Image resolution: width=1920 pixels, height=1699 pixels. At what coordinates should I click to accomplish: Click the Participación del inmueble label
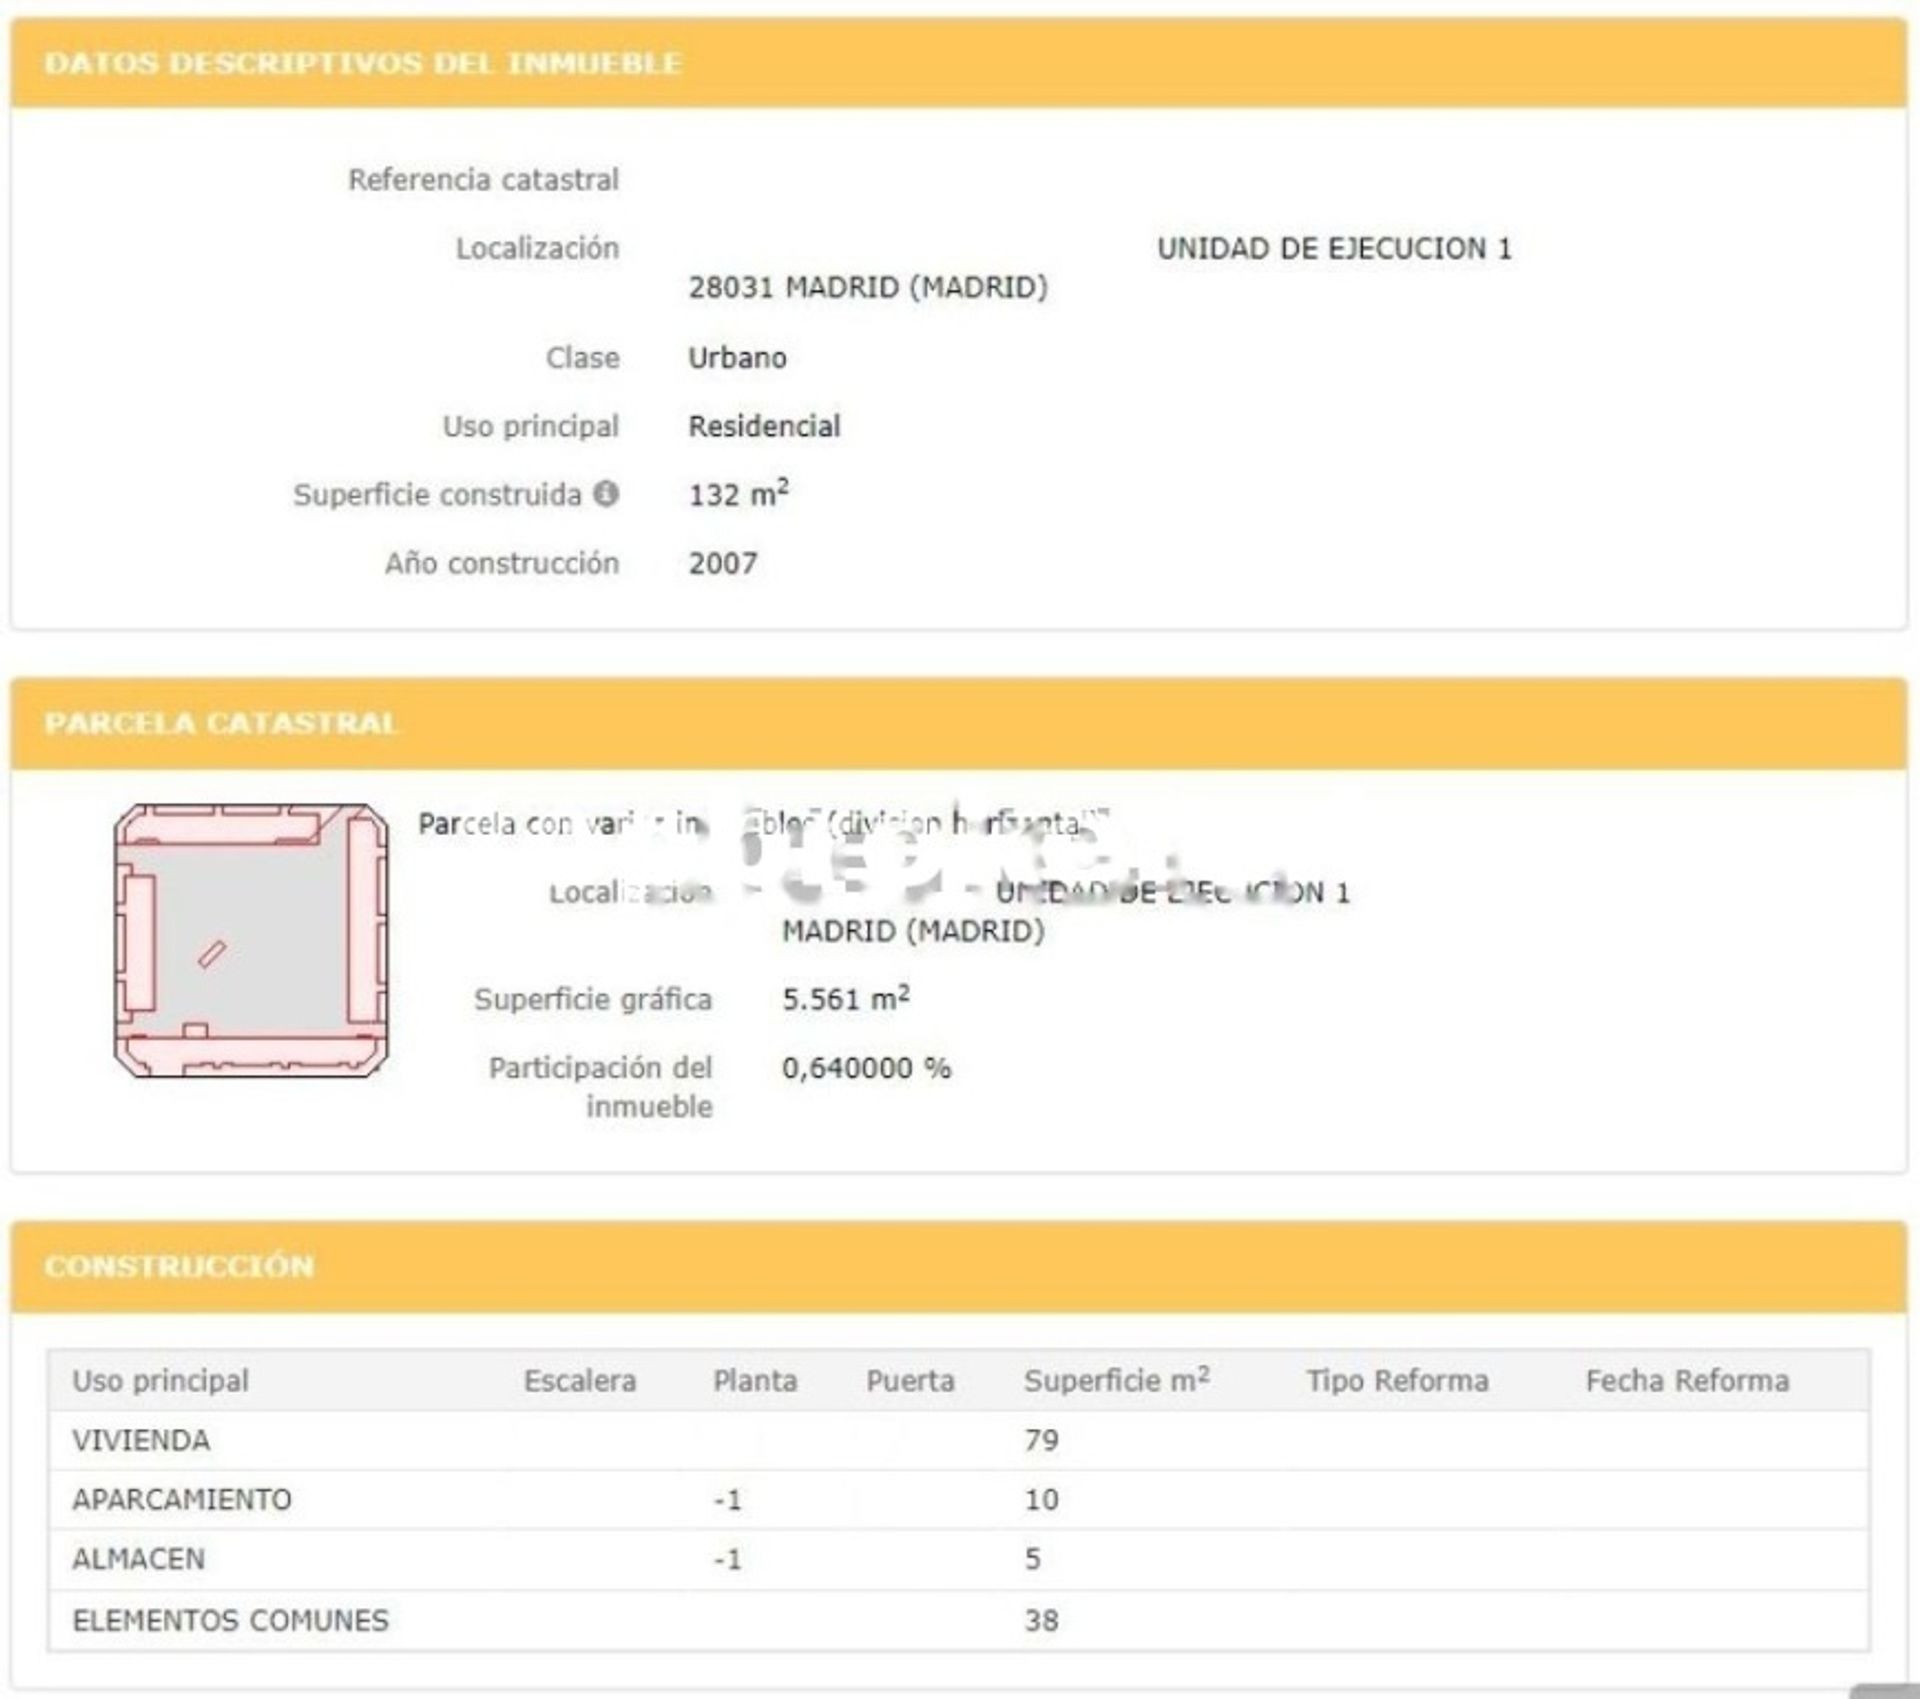click(600, 1087)
